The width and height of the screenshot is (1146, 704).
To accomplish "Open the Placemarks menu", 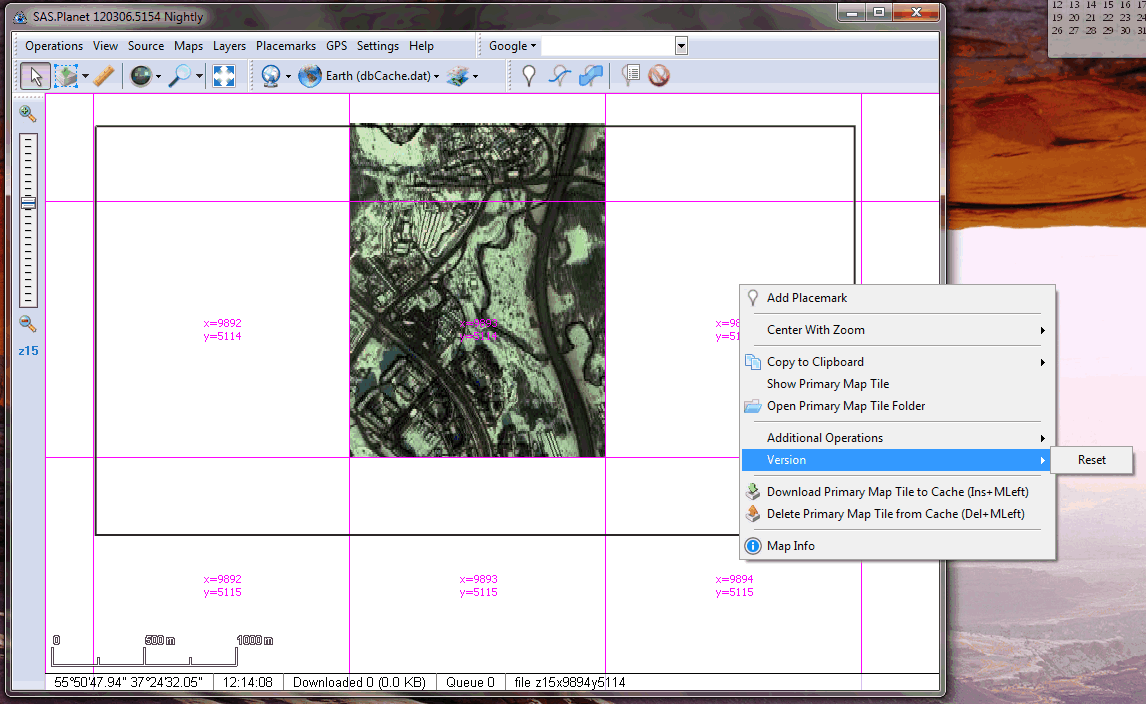I will coord(285,46).
